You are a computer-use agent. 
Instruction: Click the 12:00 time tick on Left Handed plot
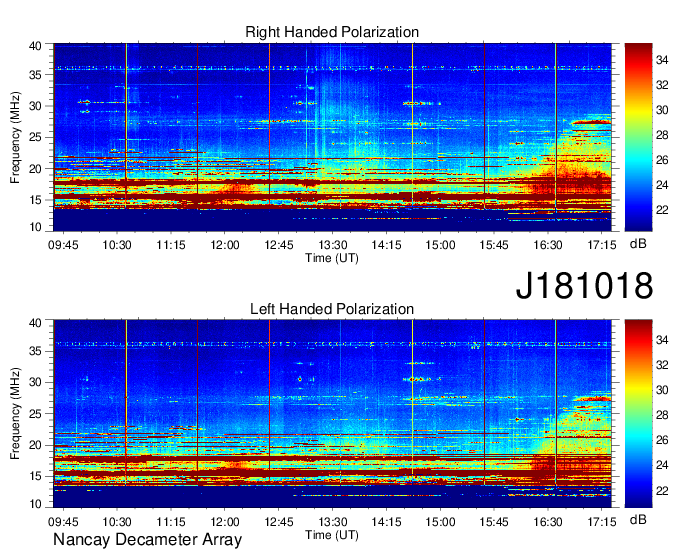point(225,521)
